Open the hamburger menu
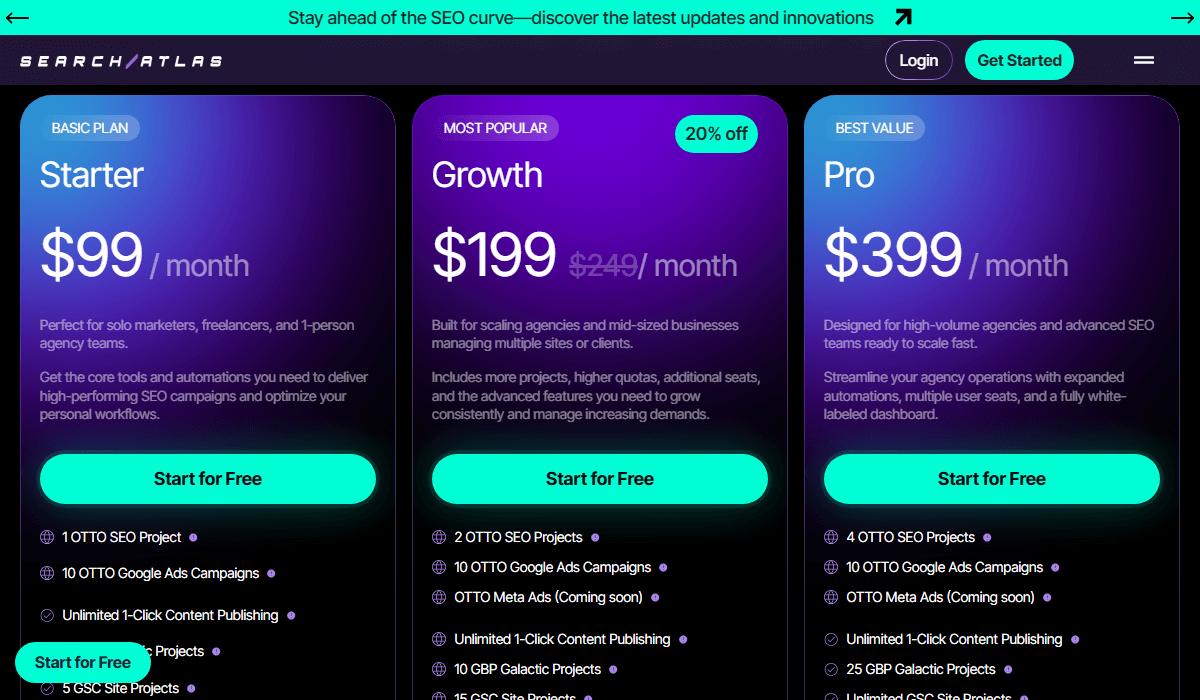This screenshot has height=700, width=1200. (x=1144, y=60)
